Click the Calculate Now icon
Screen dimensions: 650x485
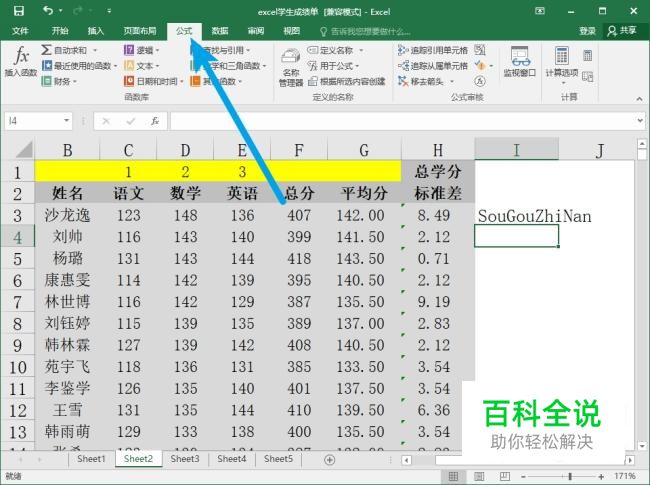click(587, 55)
